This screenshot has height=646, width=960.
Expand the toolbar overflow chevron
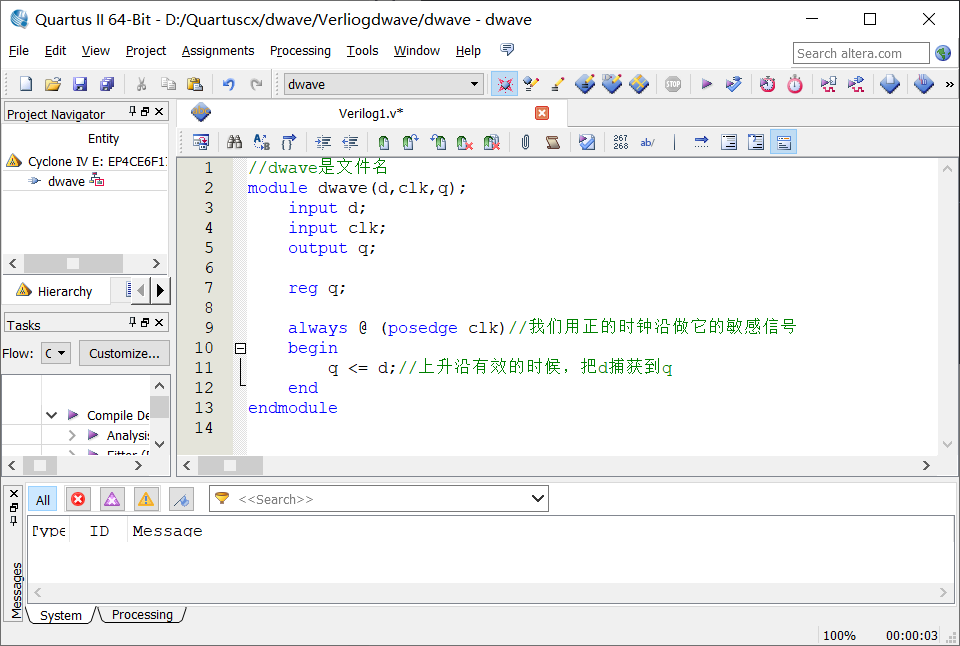(x=949, y=84)
